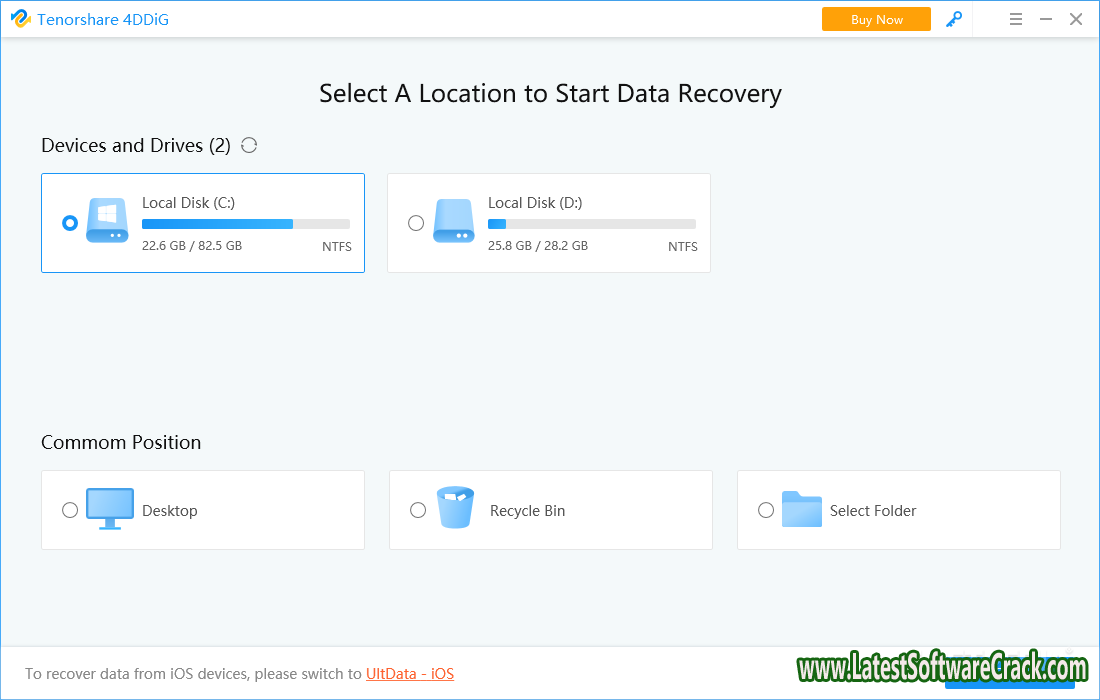Click the Local Disk (D:) label text
This screenshot has width=1100, height=700.
click(x=535, y=203)
